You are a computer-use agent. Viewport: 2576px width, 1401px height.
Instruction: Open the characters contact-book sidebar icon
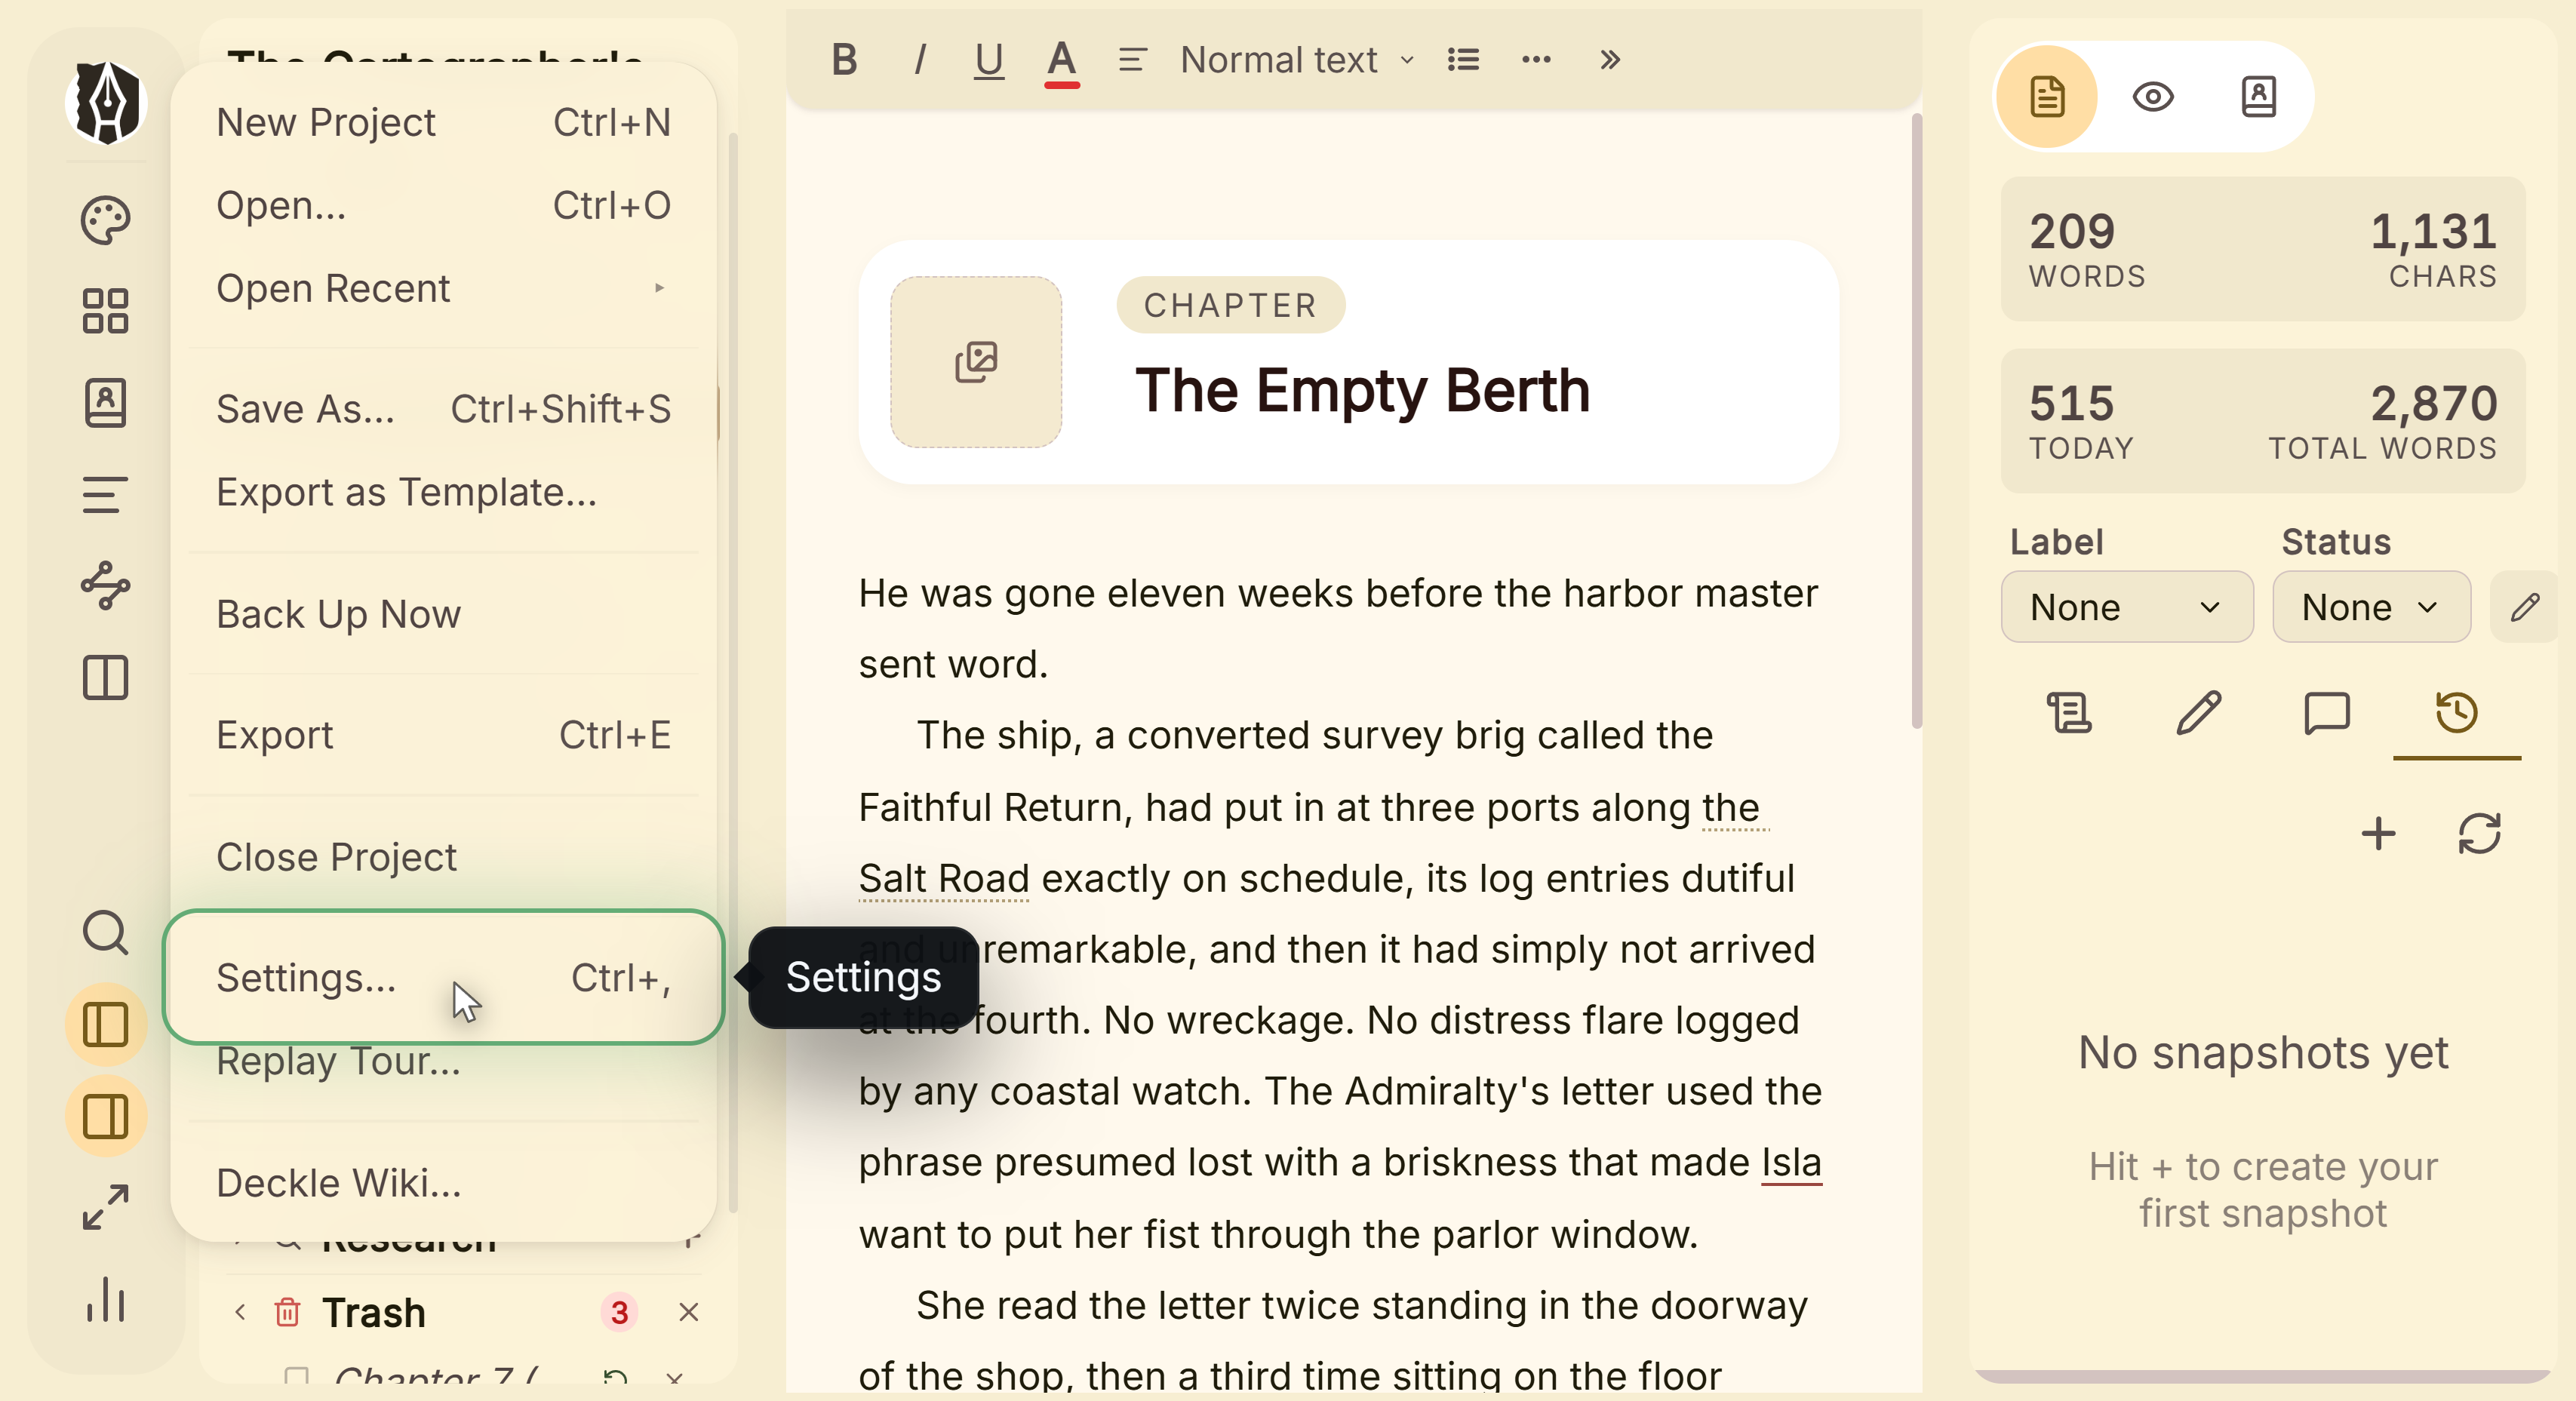[x=105, y=403]
